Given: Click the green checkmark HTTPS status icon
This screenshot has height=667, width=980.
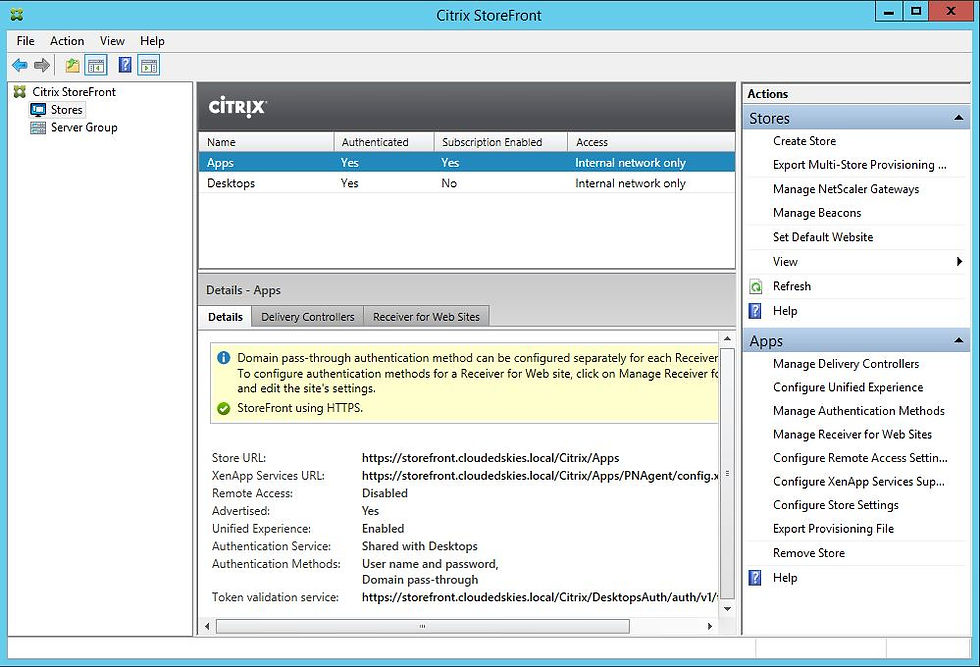Looking at the screenshot, I should coord(223,408).
